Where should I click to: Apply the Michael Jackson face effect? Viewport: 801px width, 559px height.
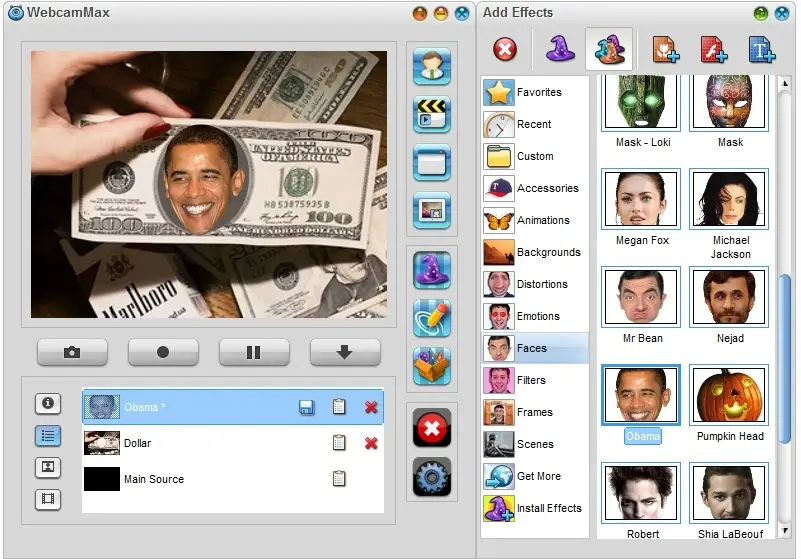(728, 199)
